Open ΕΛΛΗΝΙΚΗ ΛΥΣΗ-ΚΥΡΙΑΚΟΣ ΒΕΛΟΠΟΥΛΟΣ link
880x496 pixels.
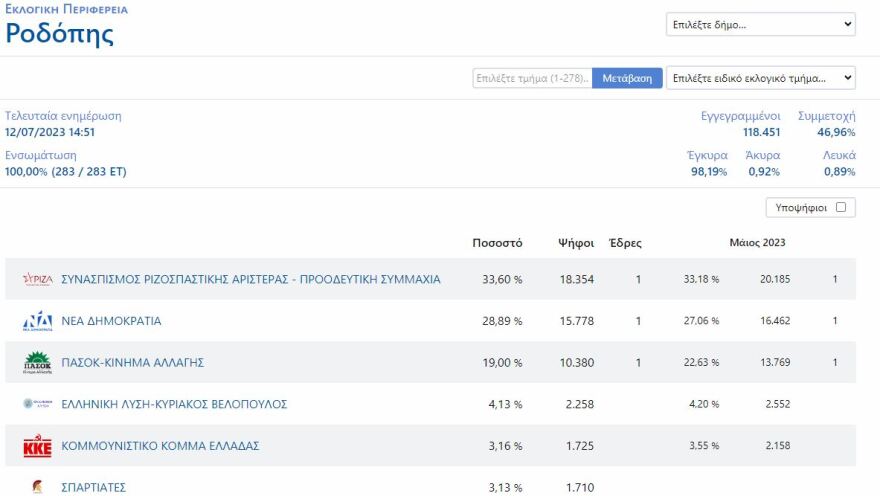coord(174,404)
